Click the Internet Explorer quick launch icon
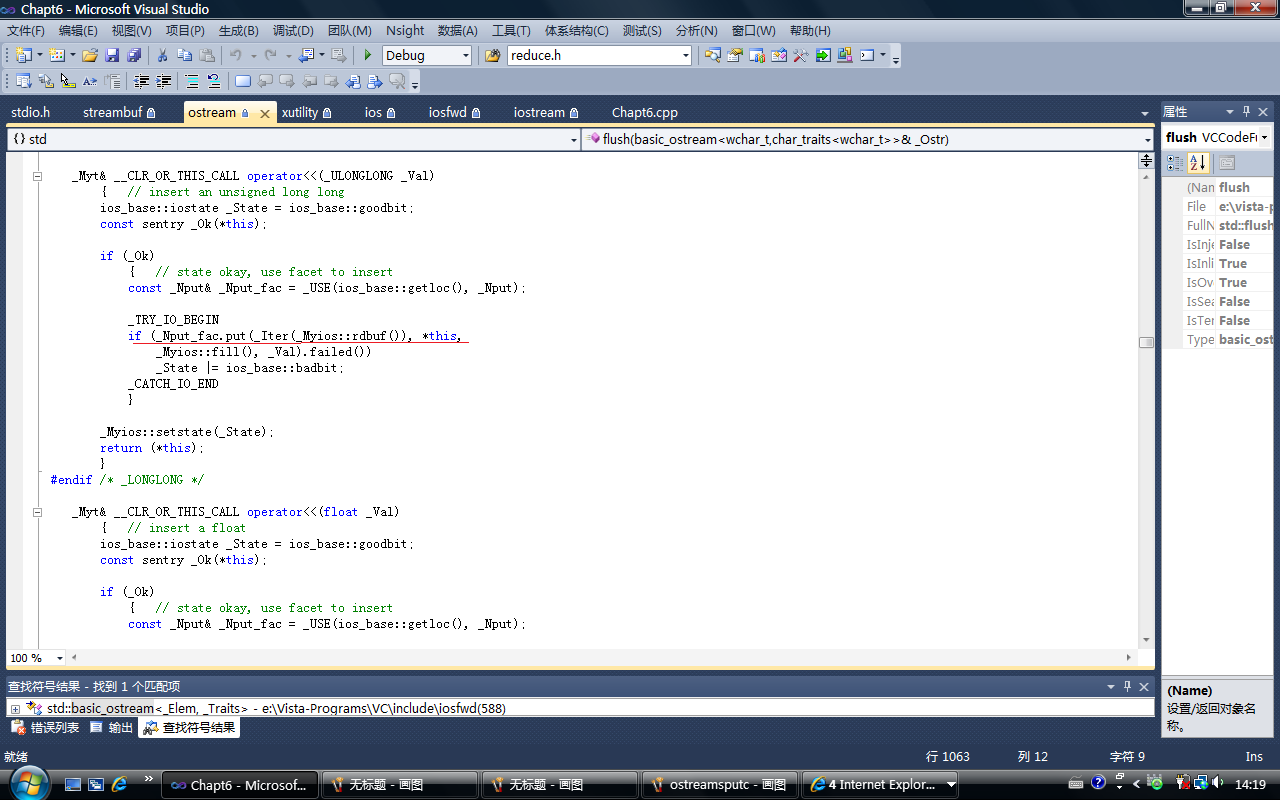Image resolution: width=1280 pixels, height=800 pixels. click(x=120, y=784)
